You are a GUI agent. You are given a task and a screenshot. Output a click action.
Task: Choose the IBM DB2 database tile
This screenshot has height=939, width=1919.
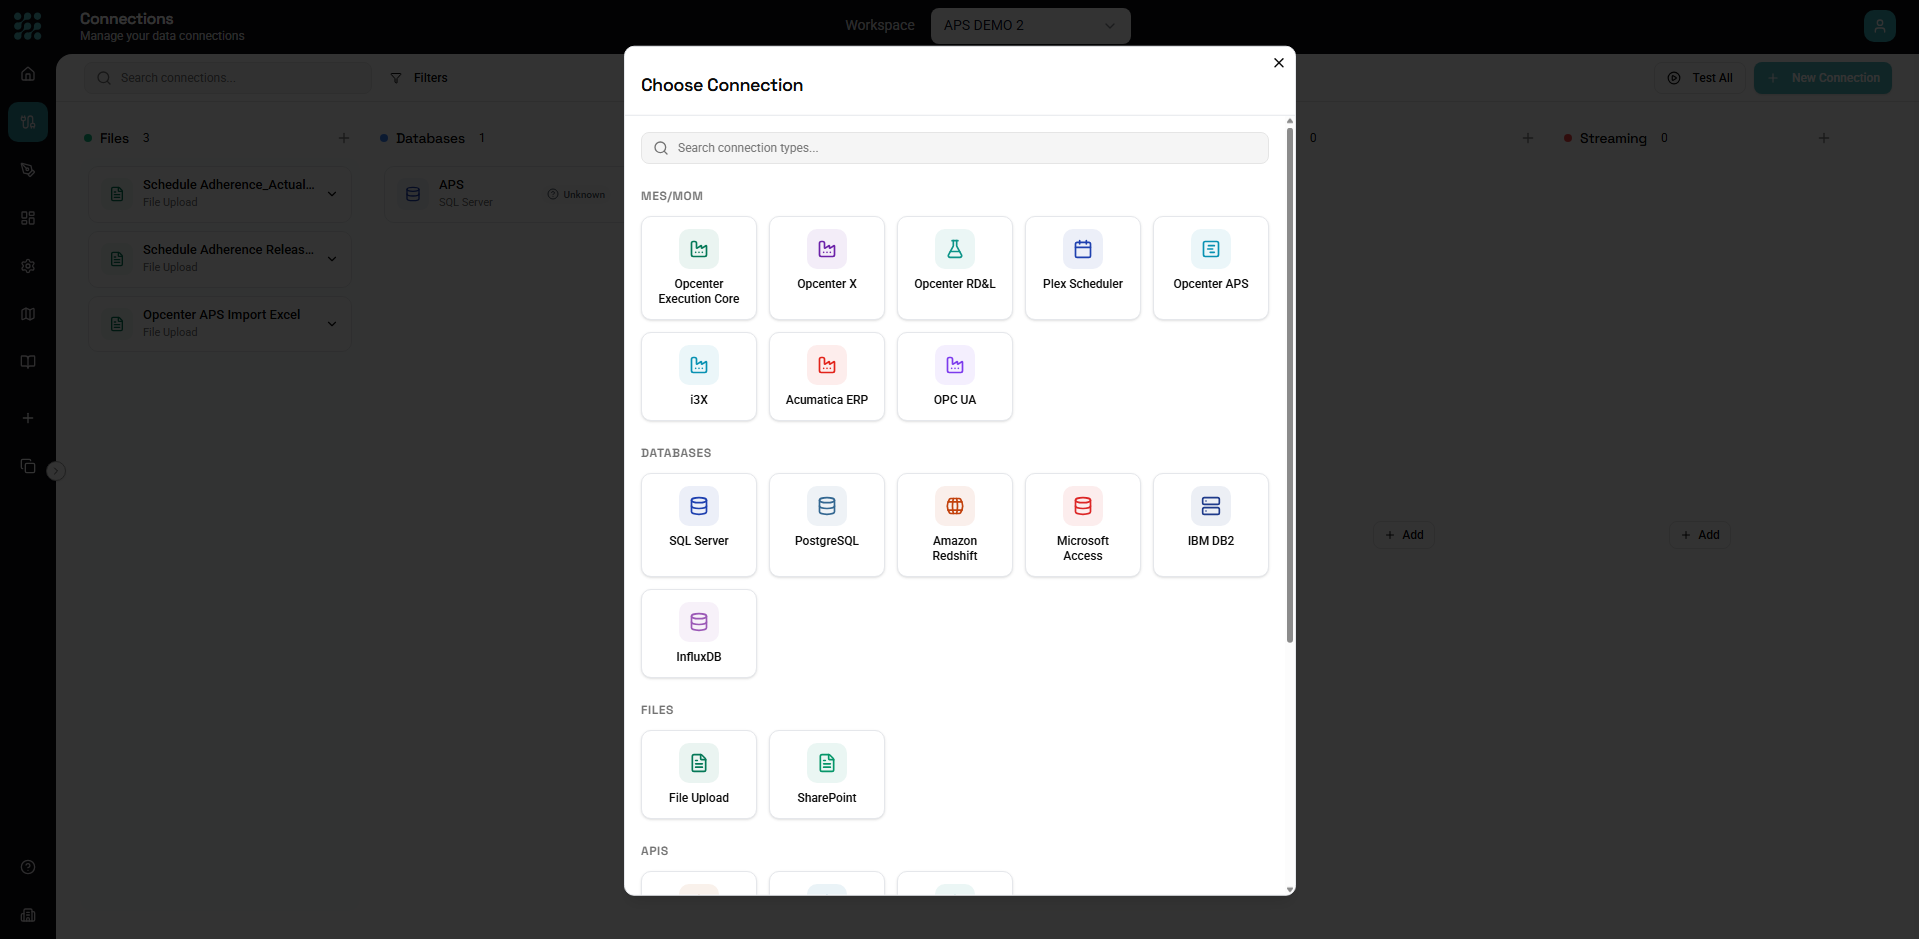click(1211, 525)
